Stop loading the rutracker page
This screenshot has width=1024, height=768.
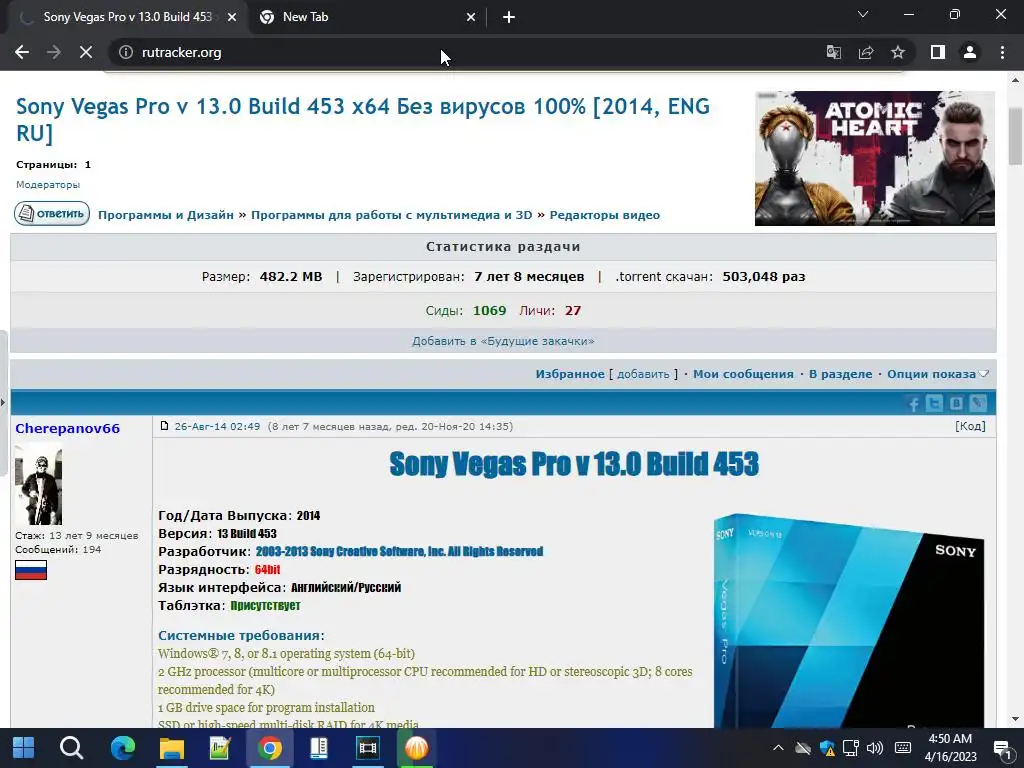[86, 52]
